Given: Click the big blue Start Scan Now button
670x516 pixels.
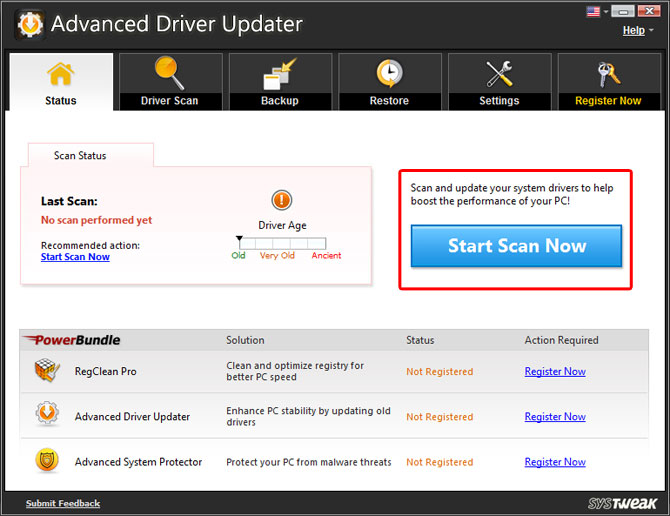Looking at the screenshot, I should point(516,246).
